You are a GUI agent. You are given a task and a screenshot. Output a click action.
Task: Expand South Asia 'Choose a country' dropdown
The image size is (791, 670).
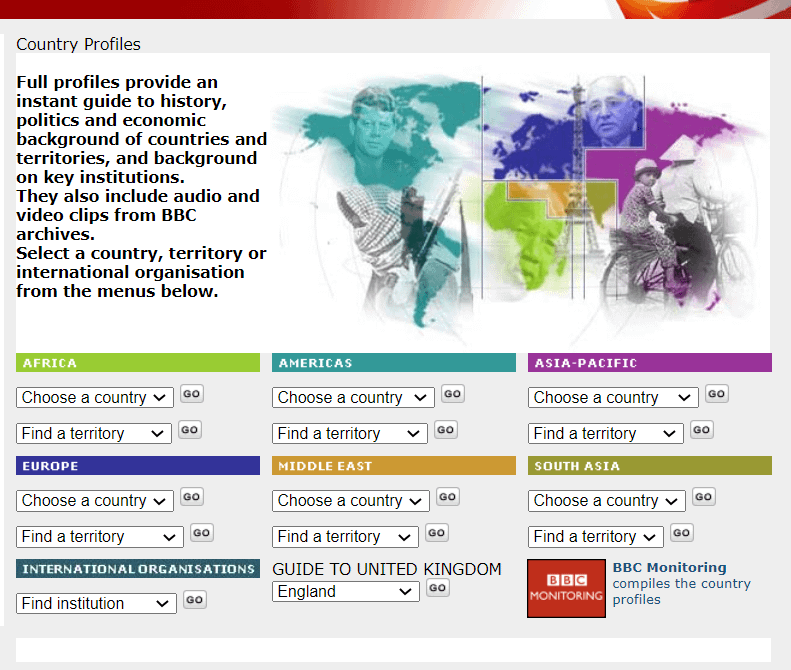tap(606, 501)
